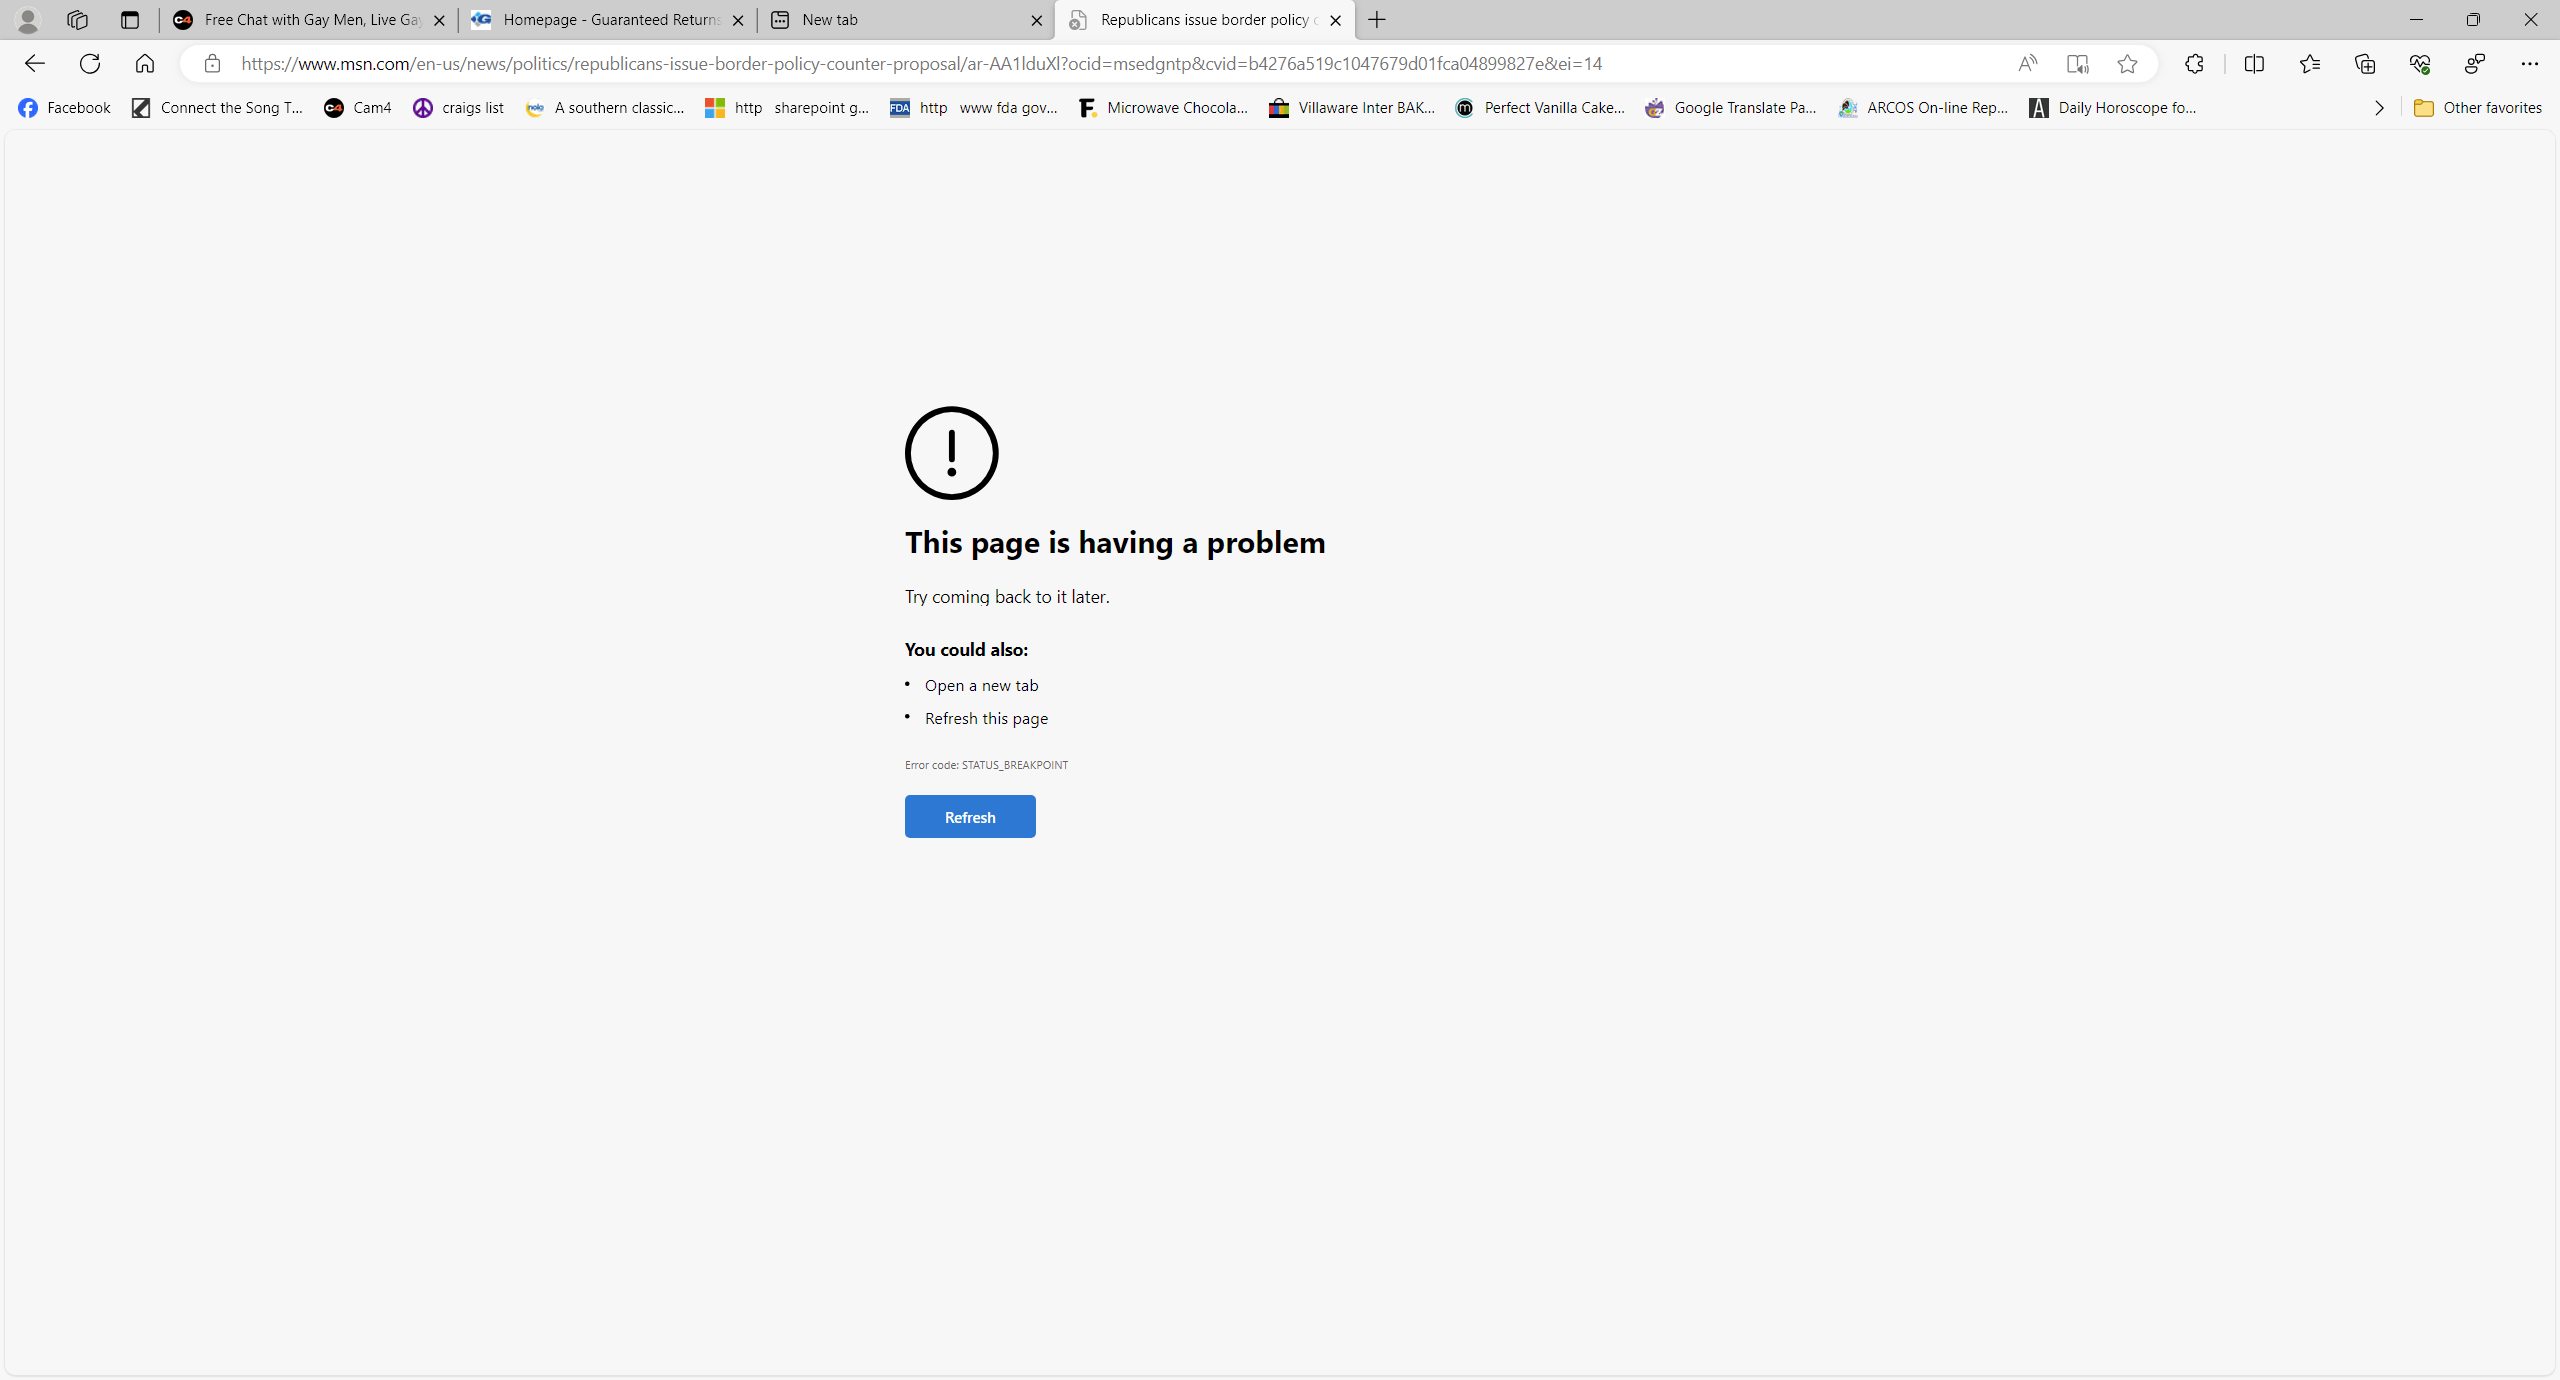Open the Other favorites folder
Viewport: 2560px width, 1380px height.
pyautogui.click(x=2477, y=108)
